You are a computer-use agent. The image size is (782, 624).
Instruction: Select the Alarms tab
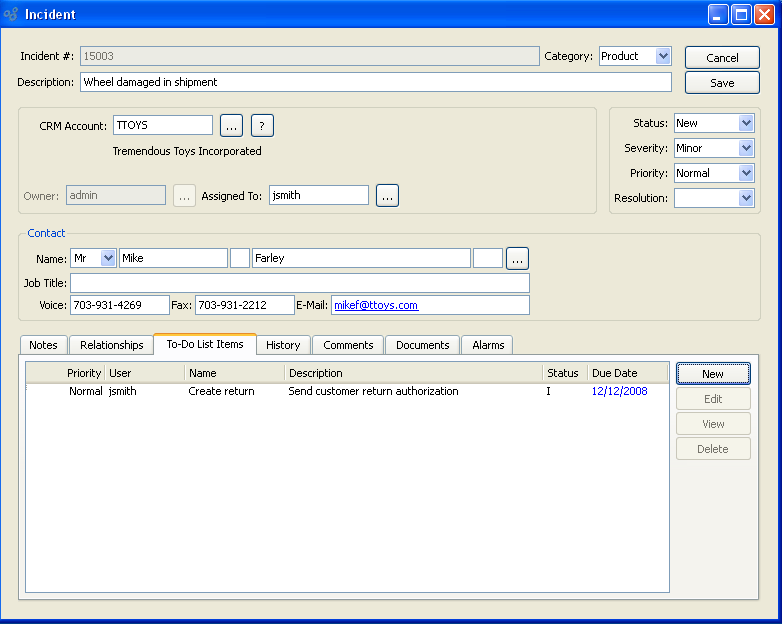[488, 345]
